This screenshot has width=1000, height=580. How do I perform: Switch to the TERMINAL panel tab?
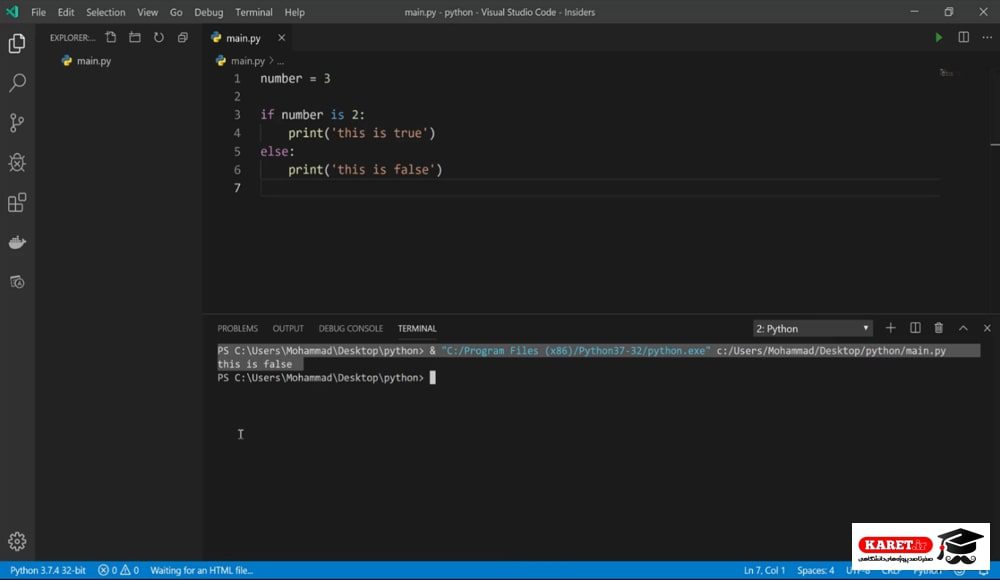(x=417, y=329)
